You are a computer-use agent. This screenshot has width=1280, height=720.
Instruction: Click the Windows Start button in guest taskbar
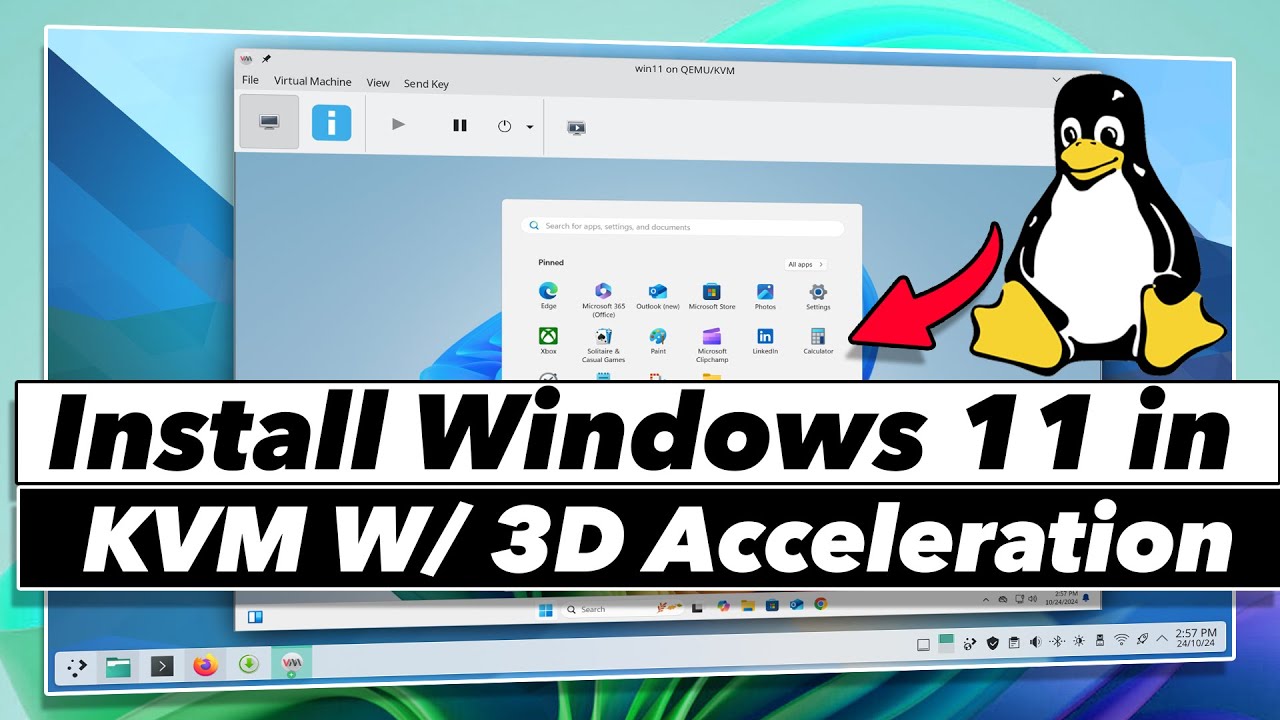[545, 609]
